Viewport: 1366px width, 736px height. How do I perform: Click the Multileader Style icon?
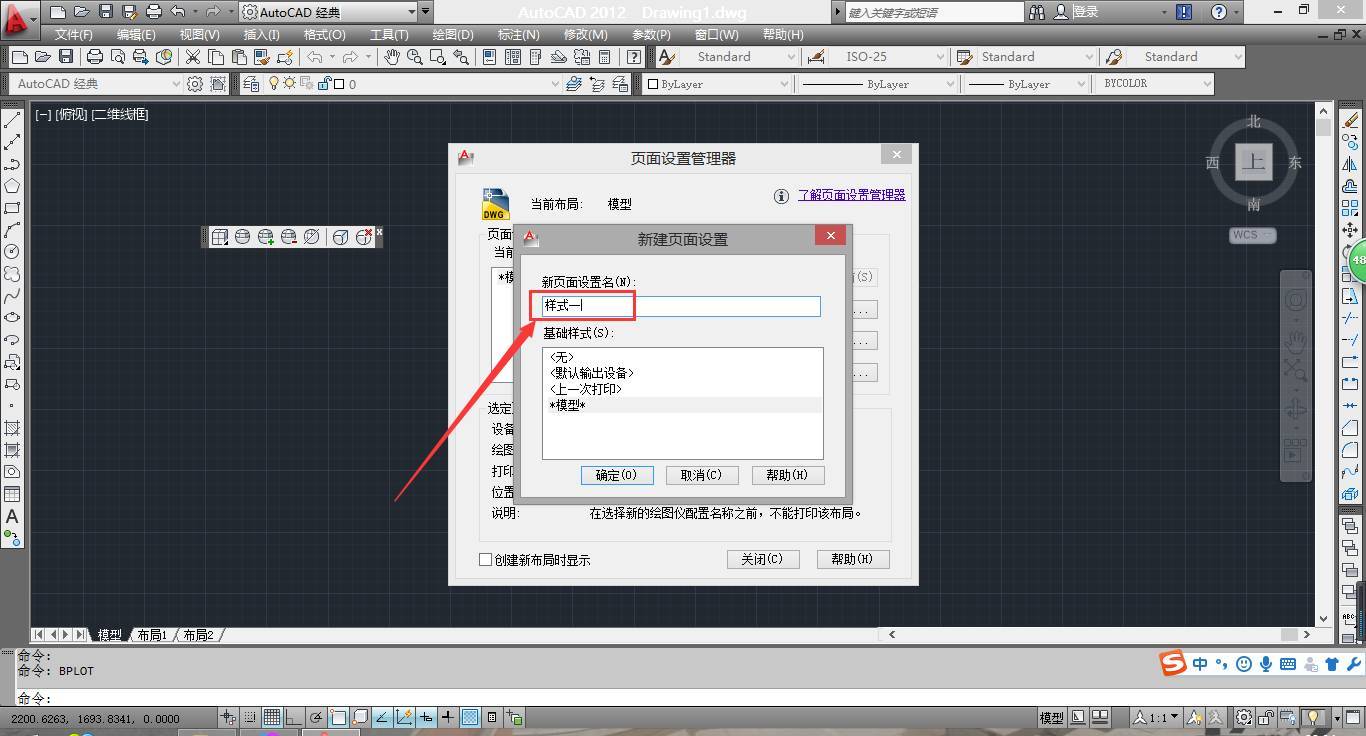tap(1115, 57)
